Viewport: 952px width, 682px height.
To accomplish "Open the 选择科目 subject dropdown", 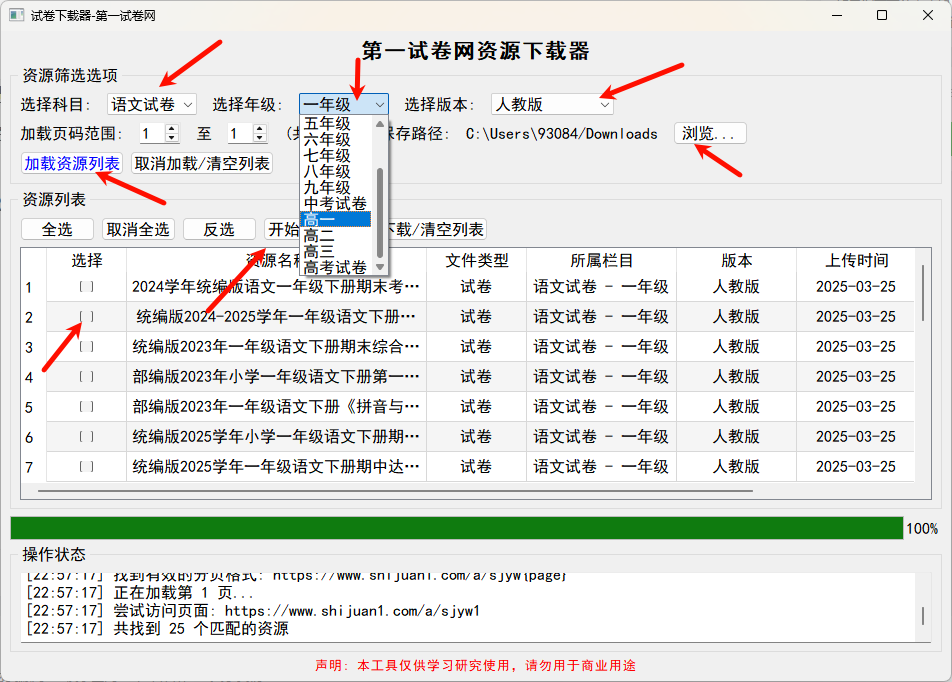I will (152, 104).
